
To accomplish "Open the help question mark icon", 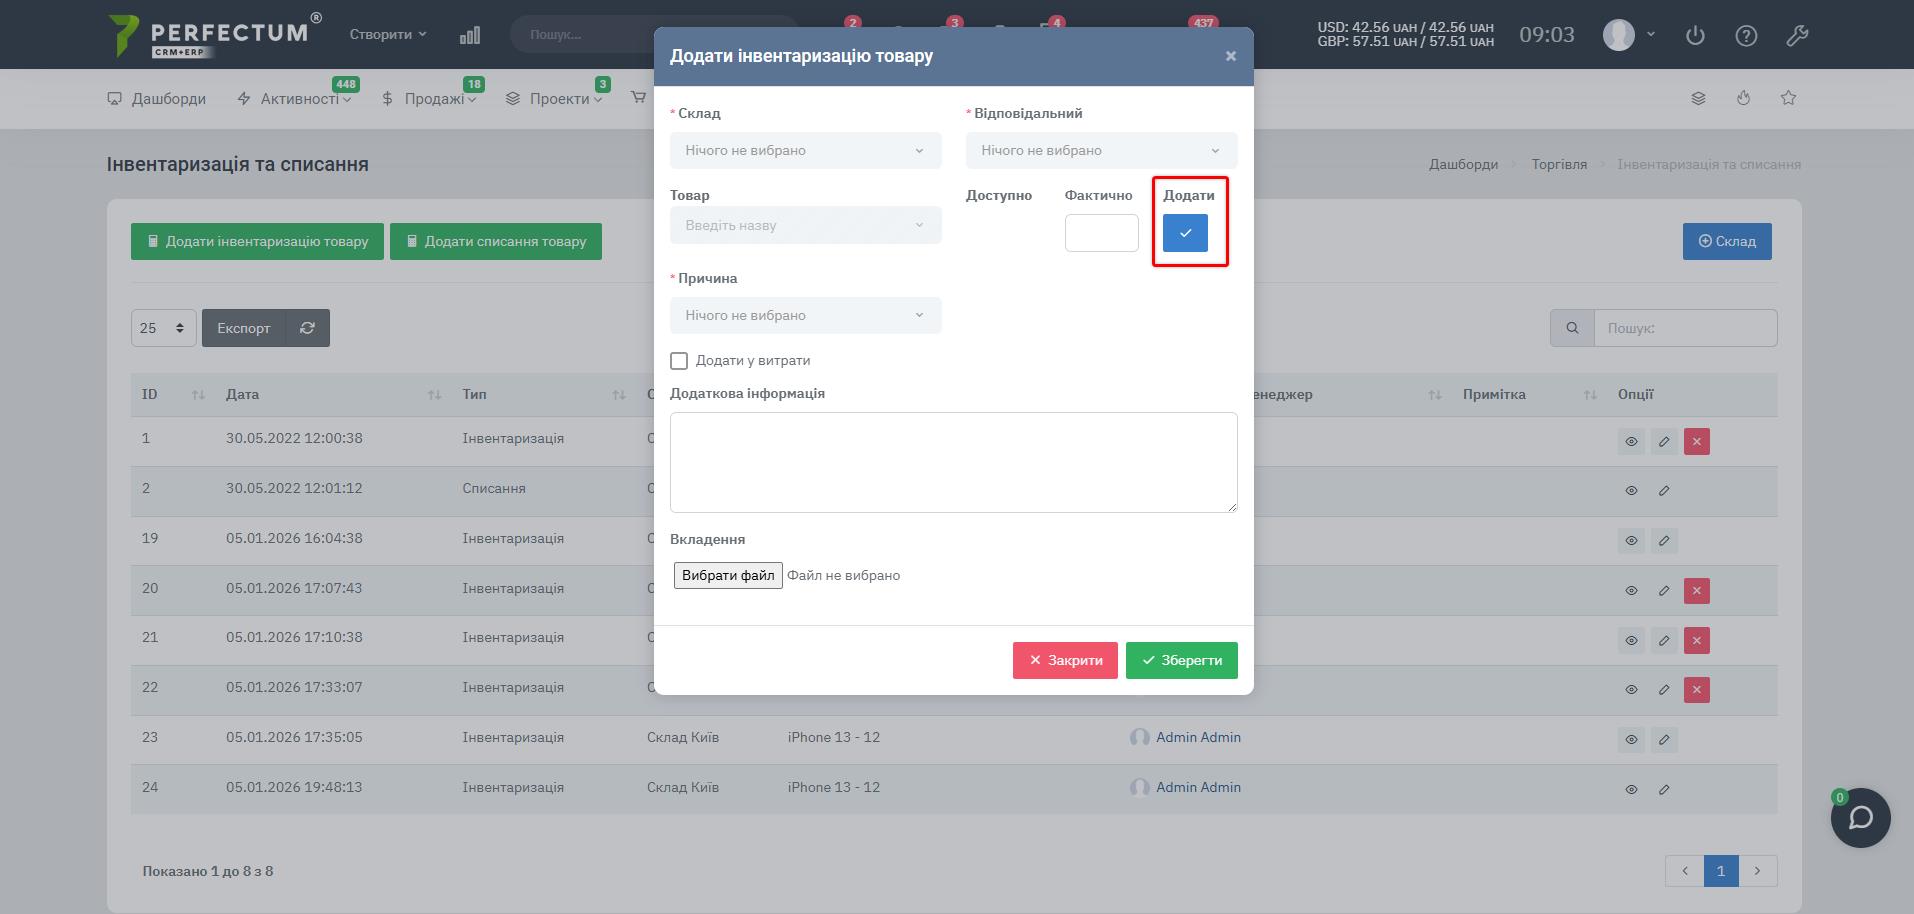I will tap(1746, 35).
